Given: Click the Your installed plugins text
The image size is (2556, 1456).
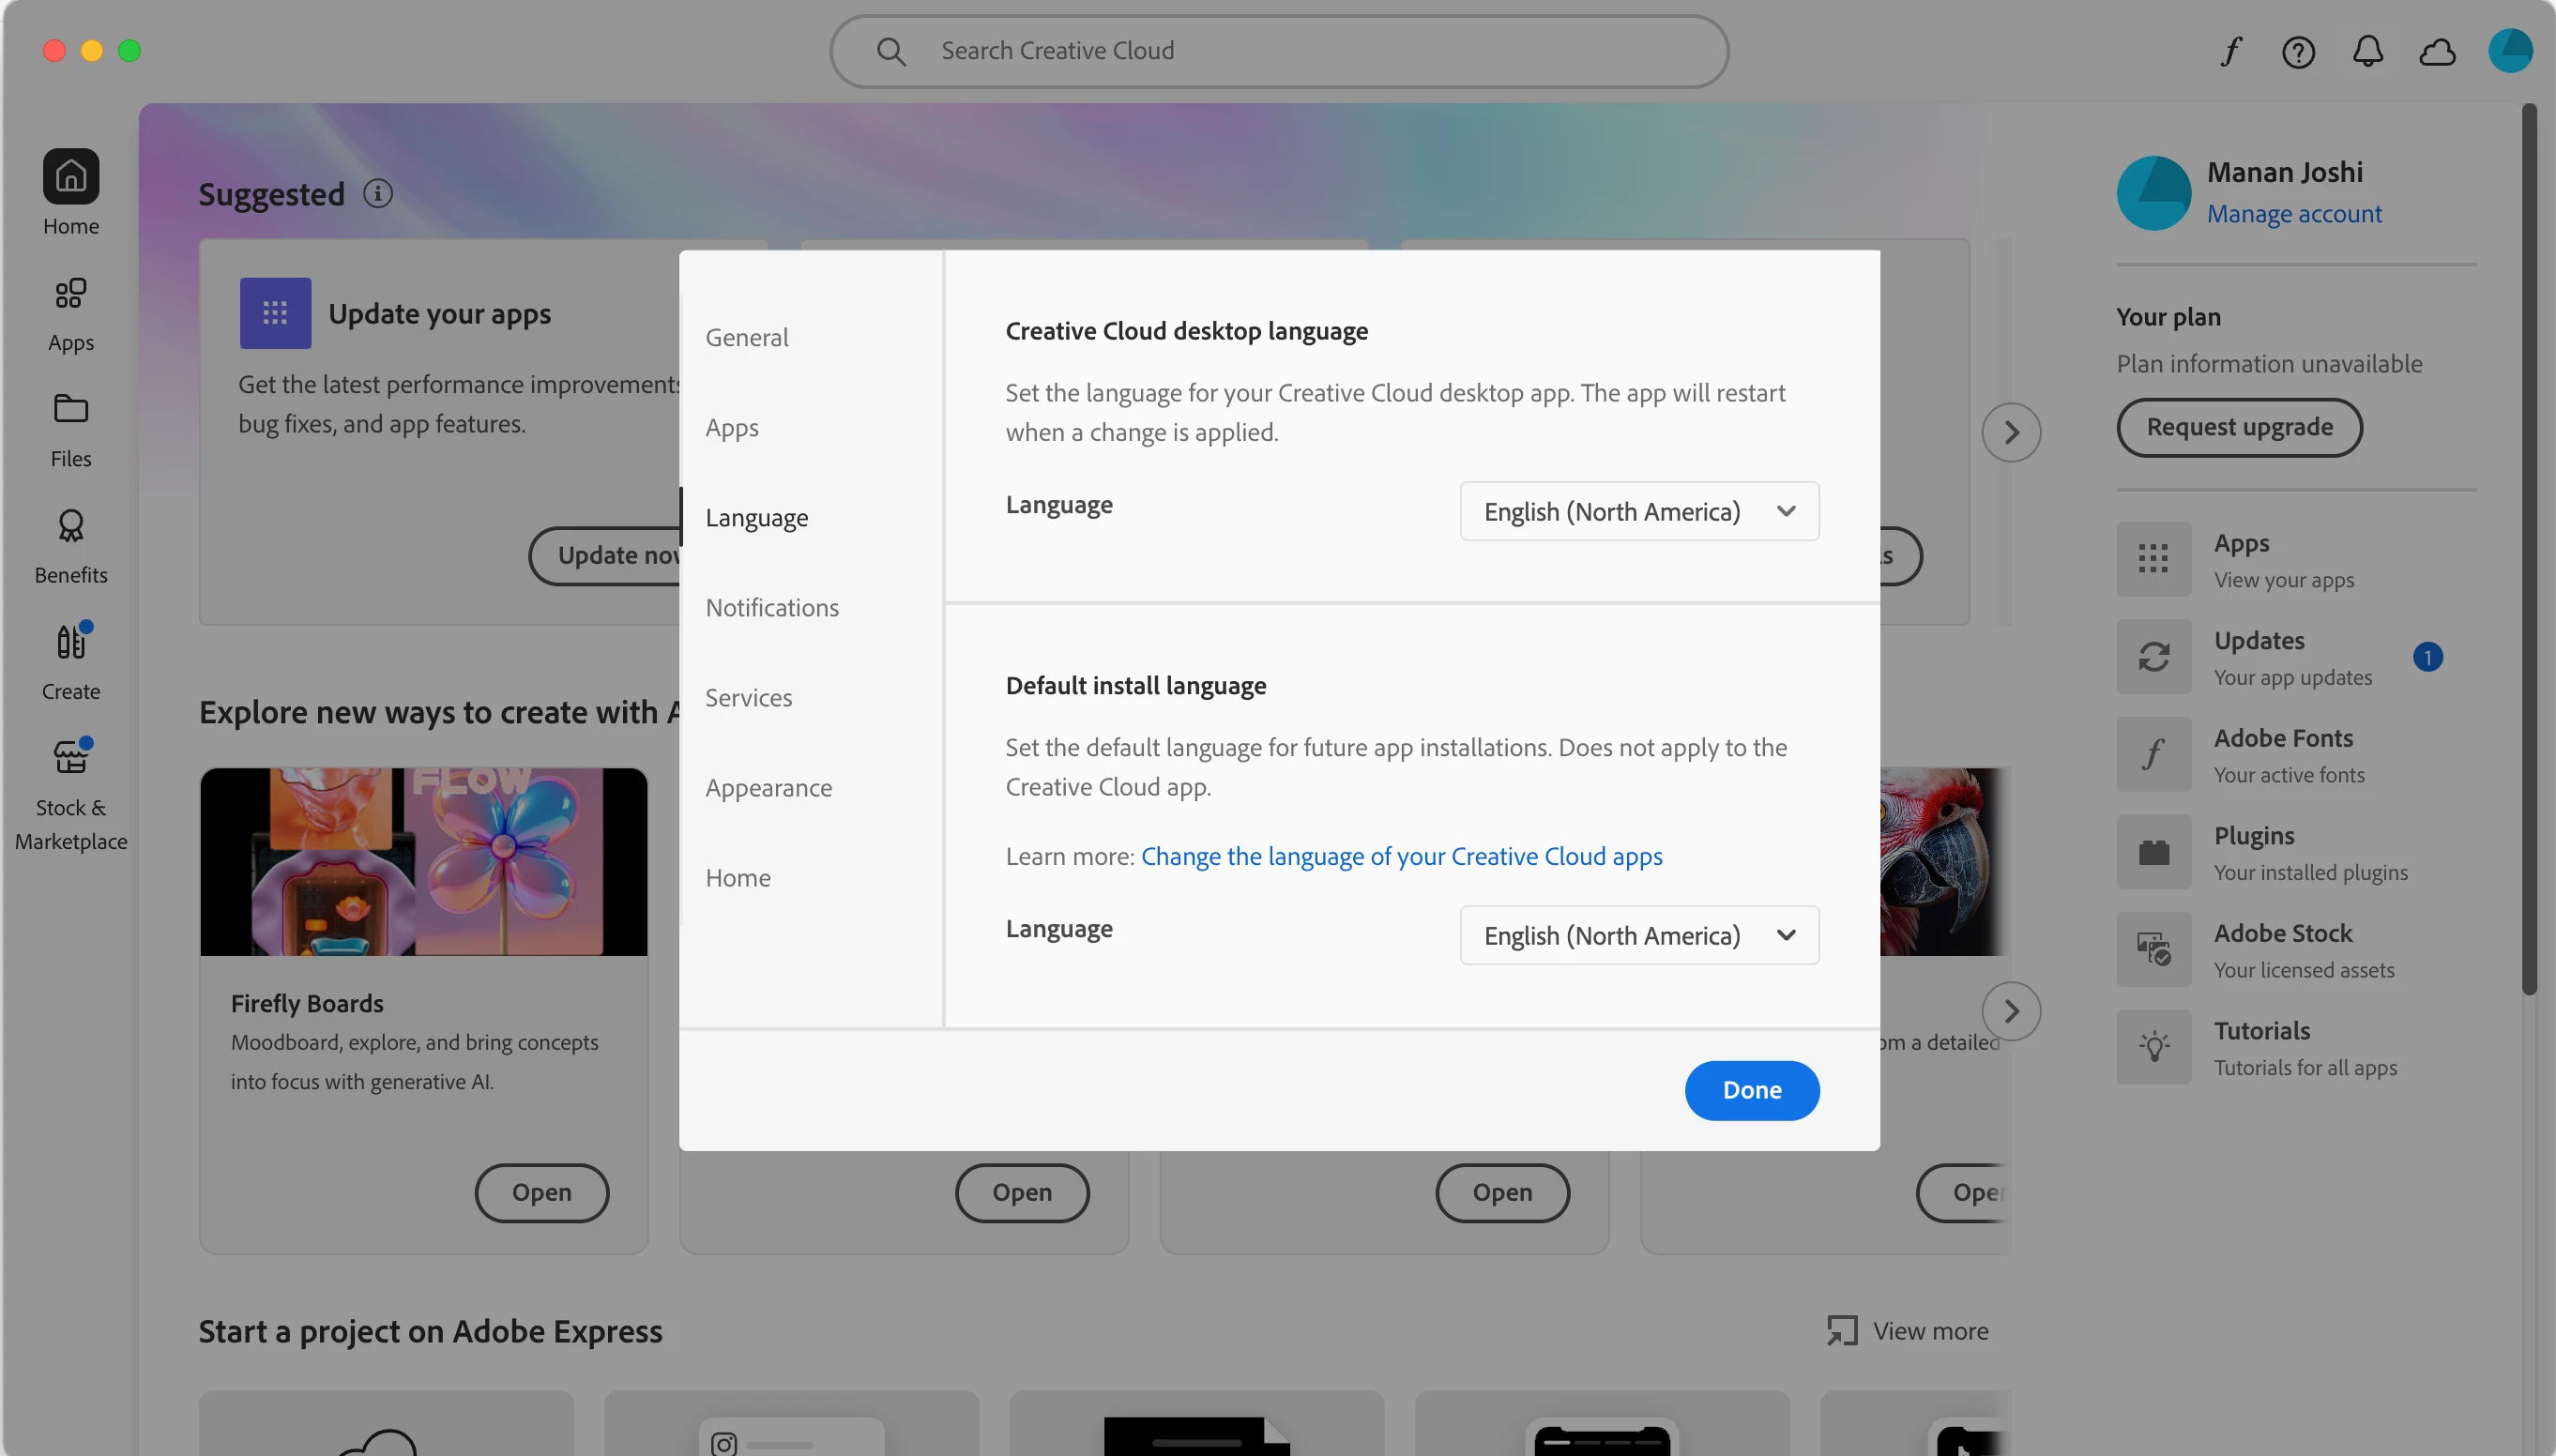Looking at the screenshot, I should [x=2311, y=872].
